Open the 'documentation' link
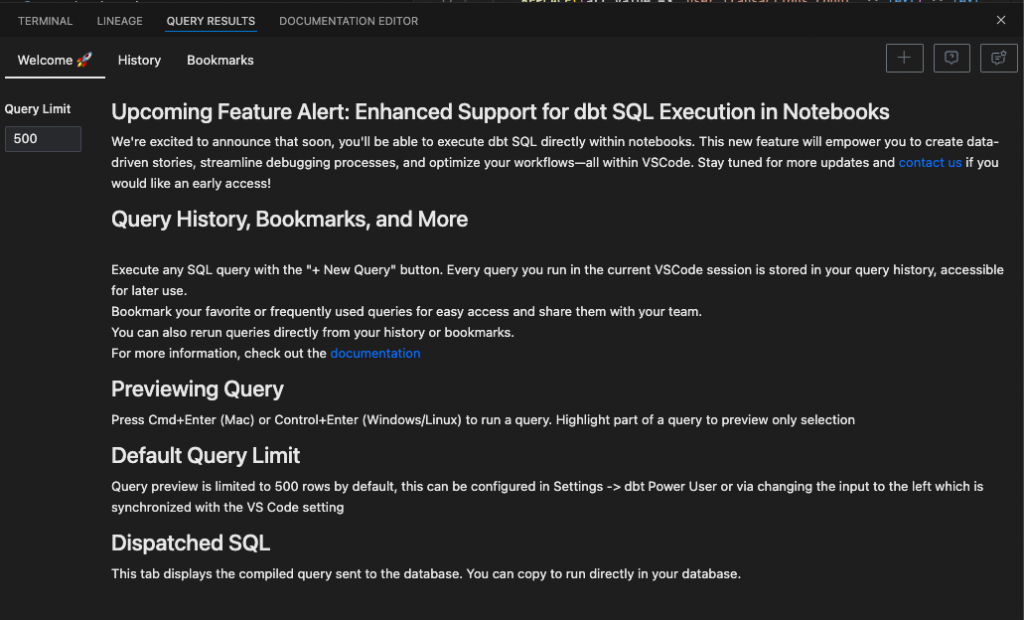 point(375,353)
